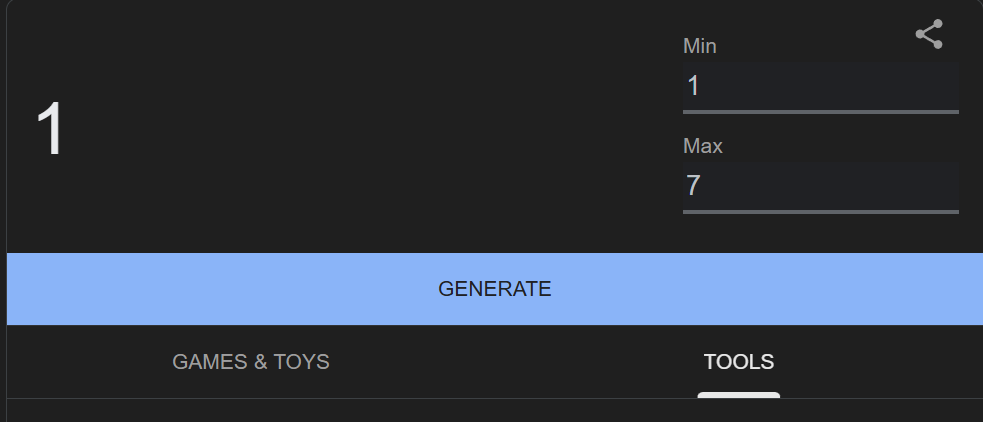Click the underline beneath the Max field
983x422 pixels.
coord(820,212)
